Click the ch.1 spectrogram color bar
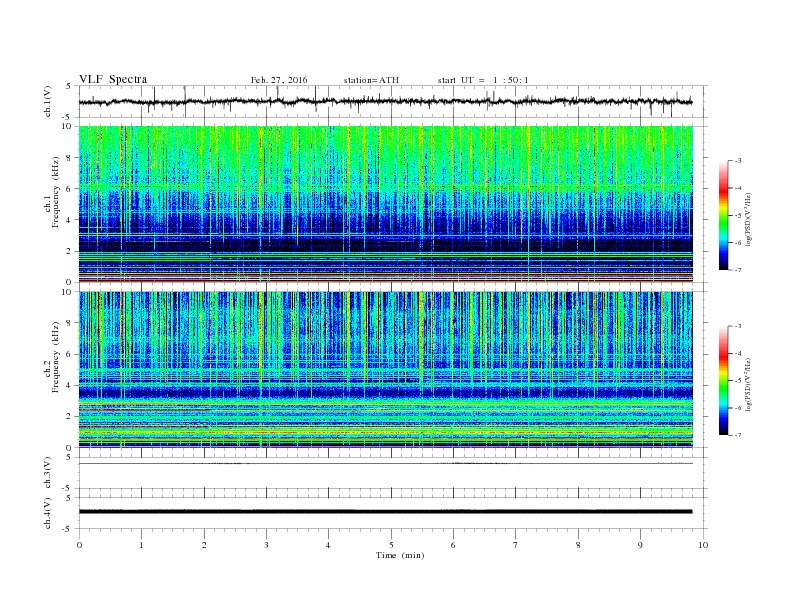The height and width of the screenshot is (612, 792). click(724, 215)
